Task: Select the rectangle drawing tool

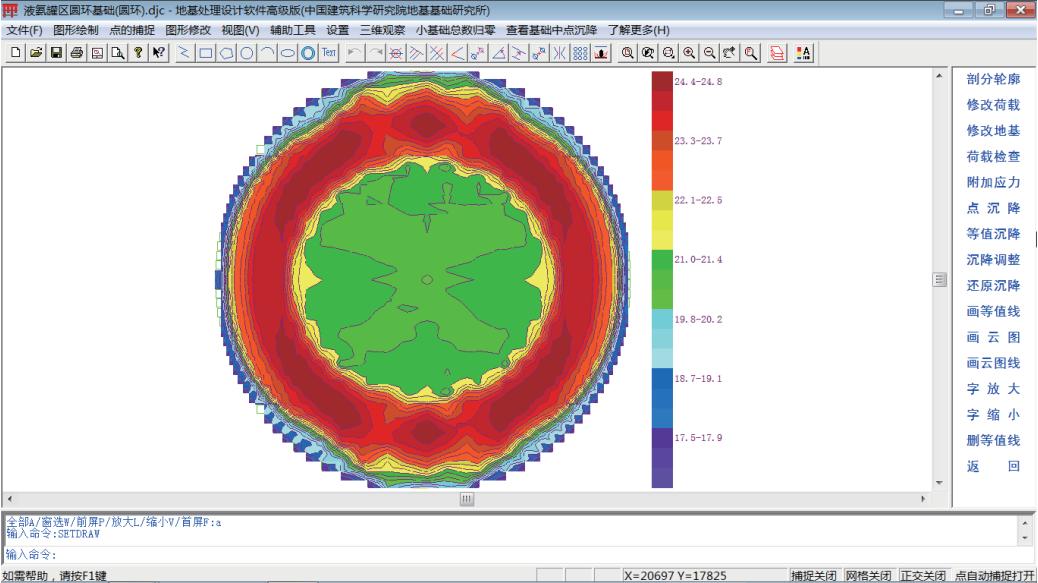Action: tap(205, 51)
